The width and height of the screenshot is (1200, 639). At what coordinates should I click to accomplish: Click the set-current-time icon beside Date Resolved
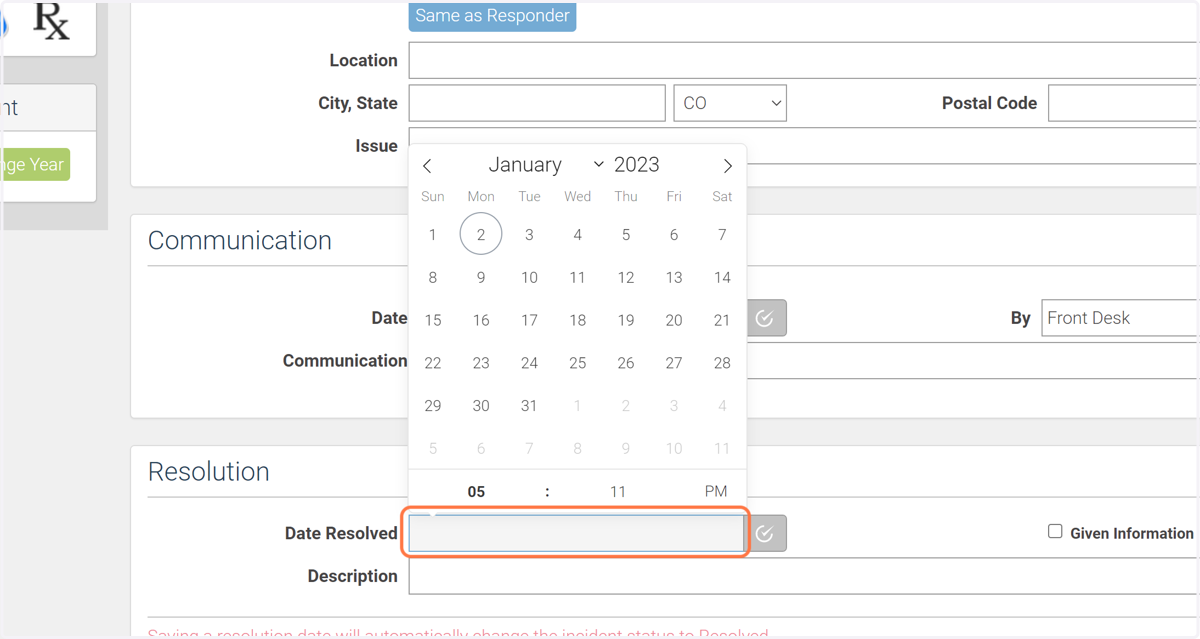[766, 534]
